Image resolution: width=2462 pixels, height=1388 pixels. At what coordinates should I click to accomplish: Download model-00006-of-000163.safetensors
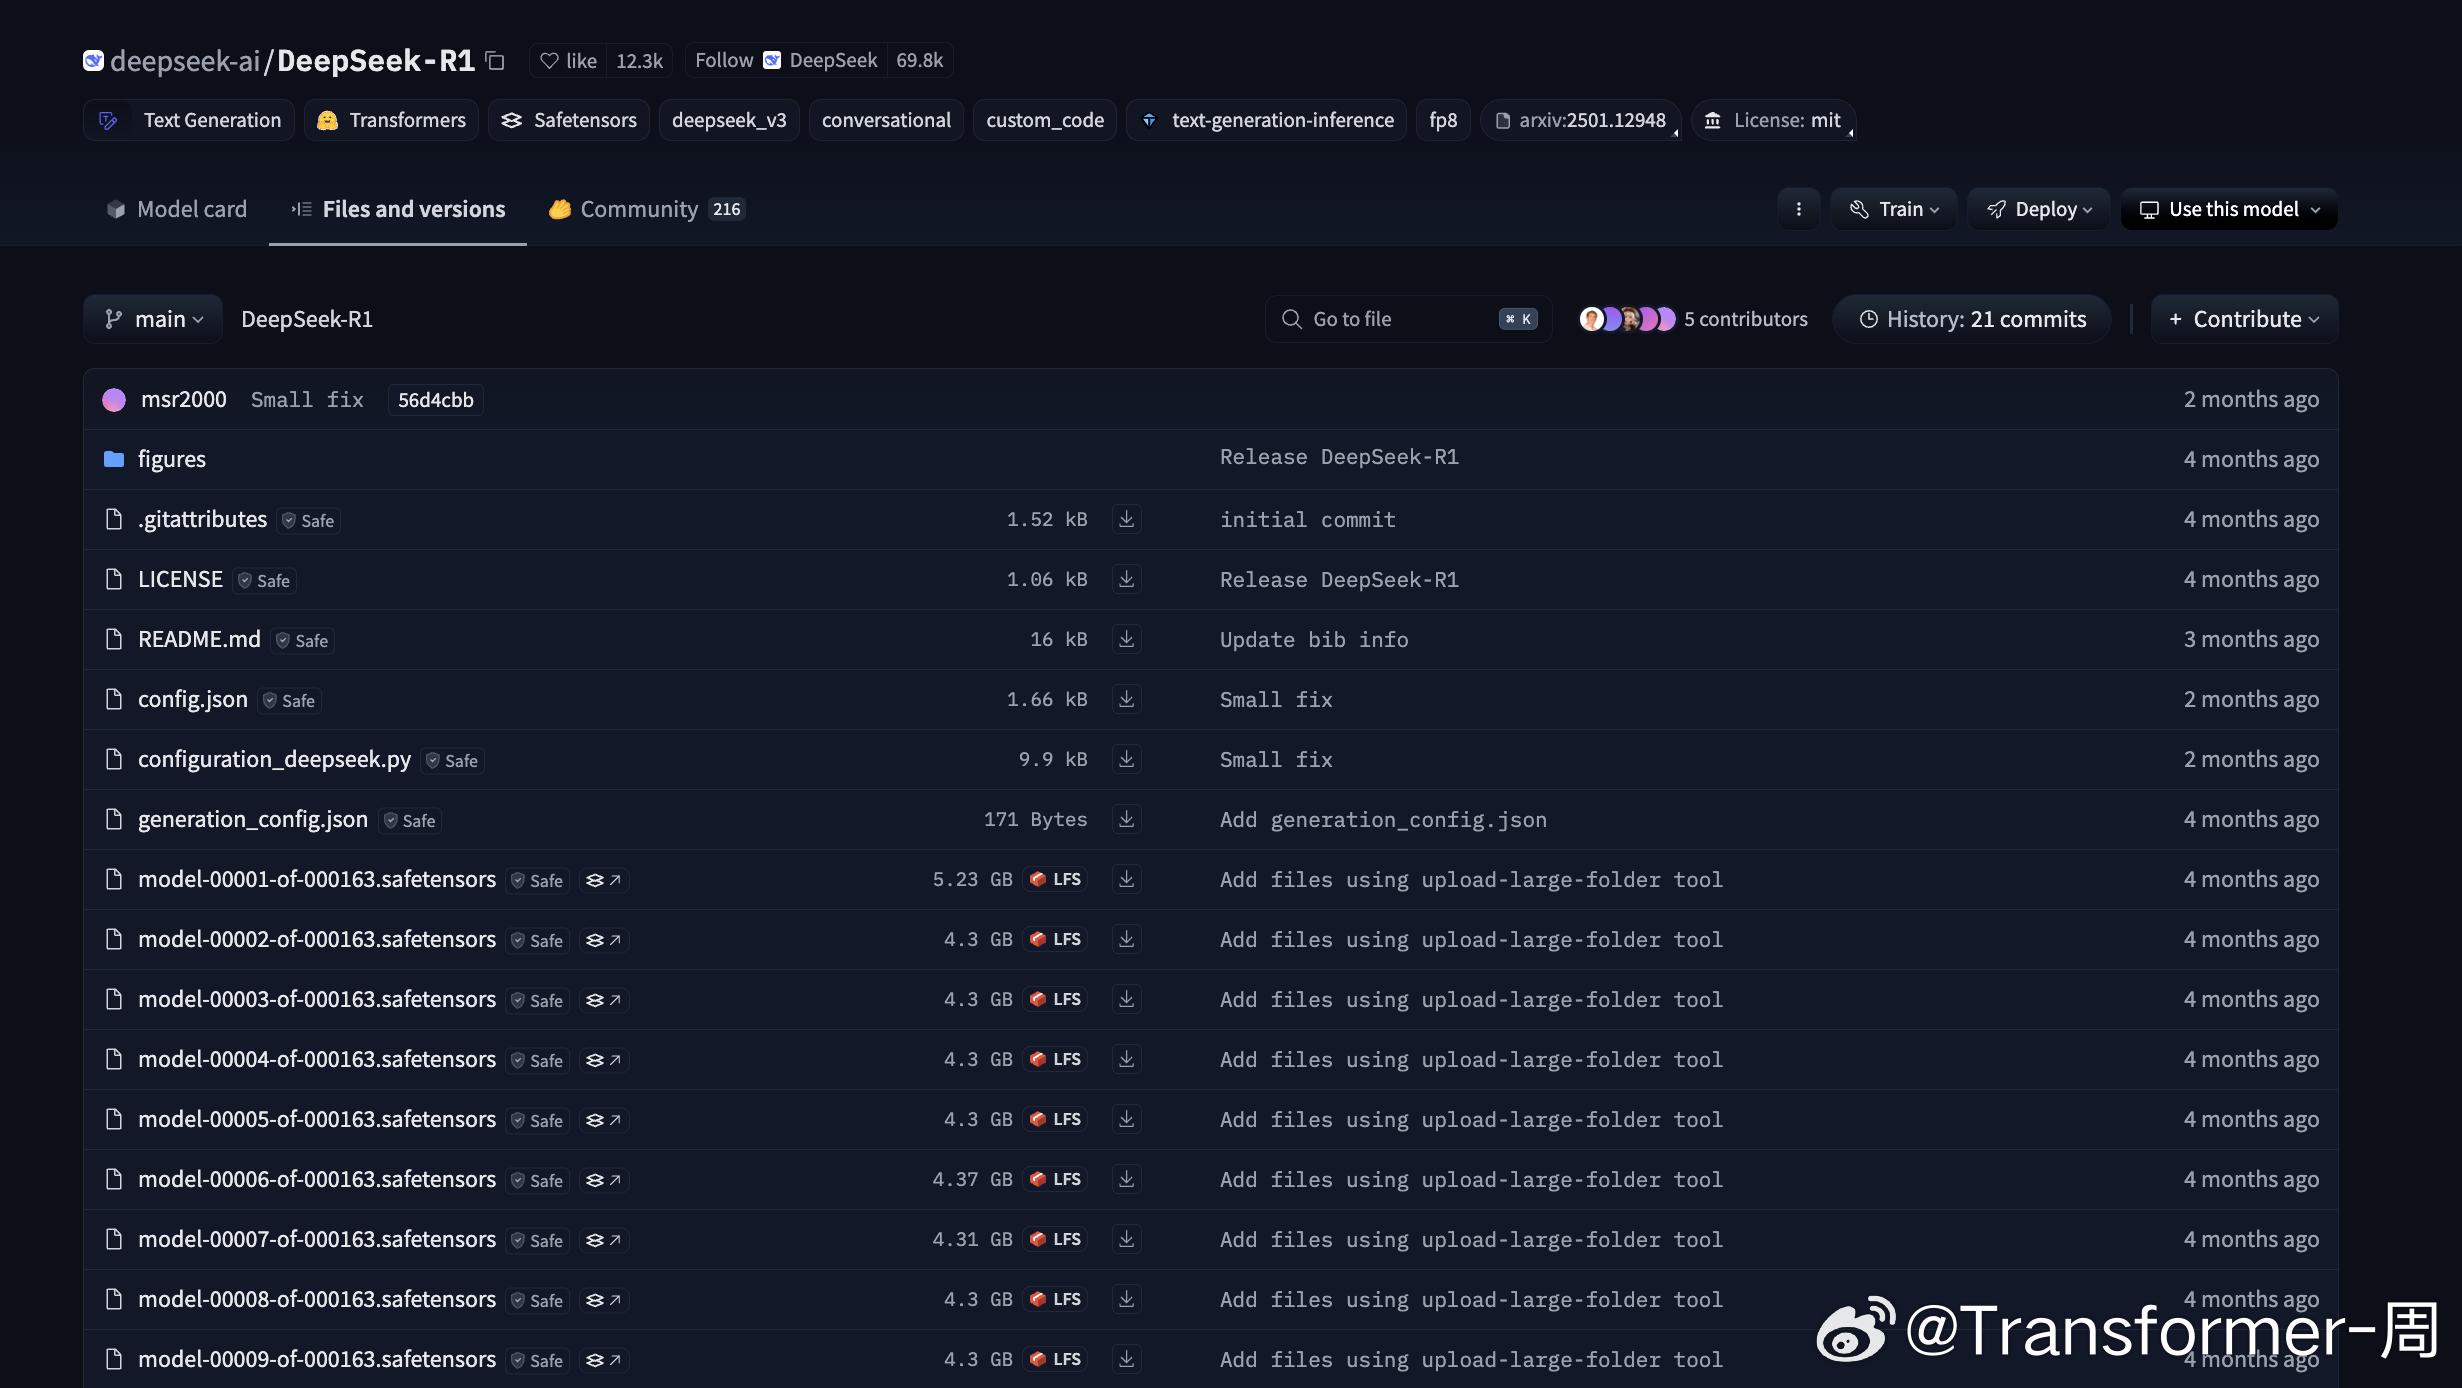pos(1126,1179)
